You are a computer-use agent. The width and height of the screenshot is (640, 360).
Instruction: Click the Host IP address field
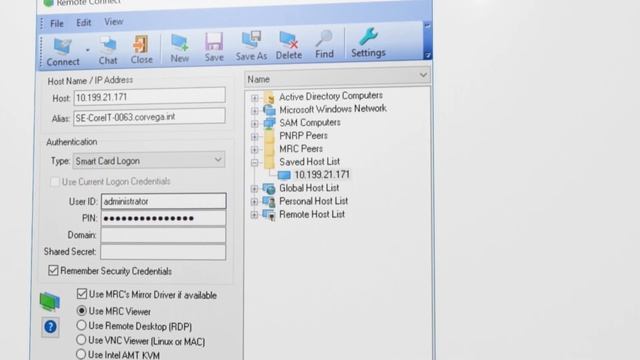coord(149,97)
